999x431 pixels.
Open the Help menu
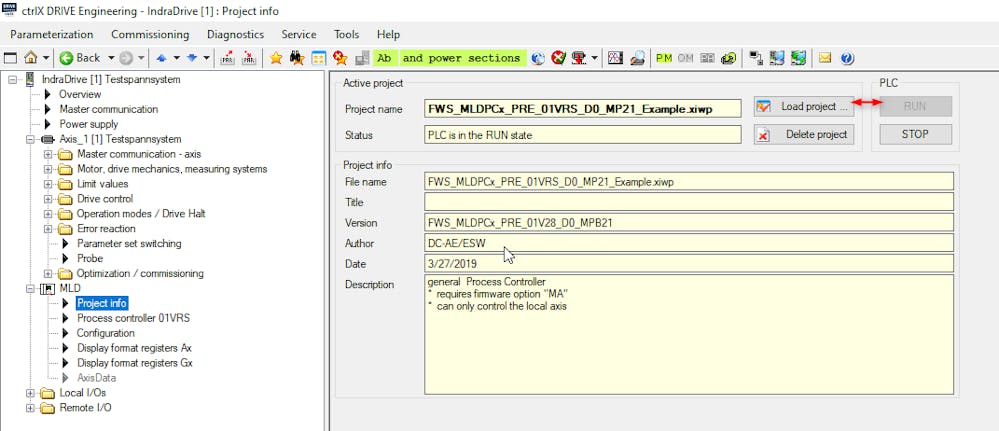pos(388,34)
